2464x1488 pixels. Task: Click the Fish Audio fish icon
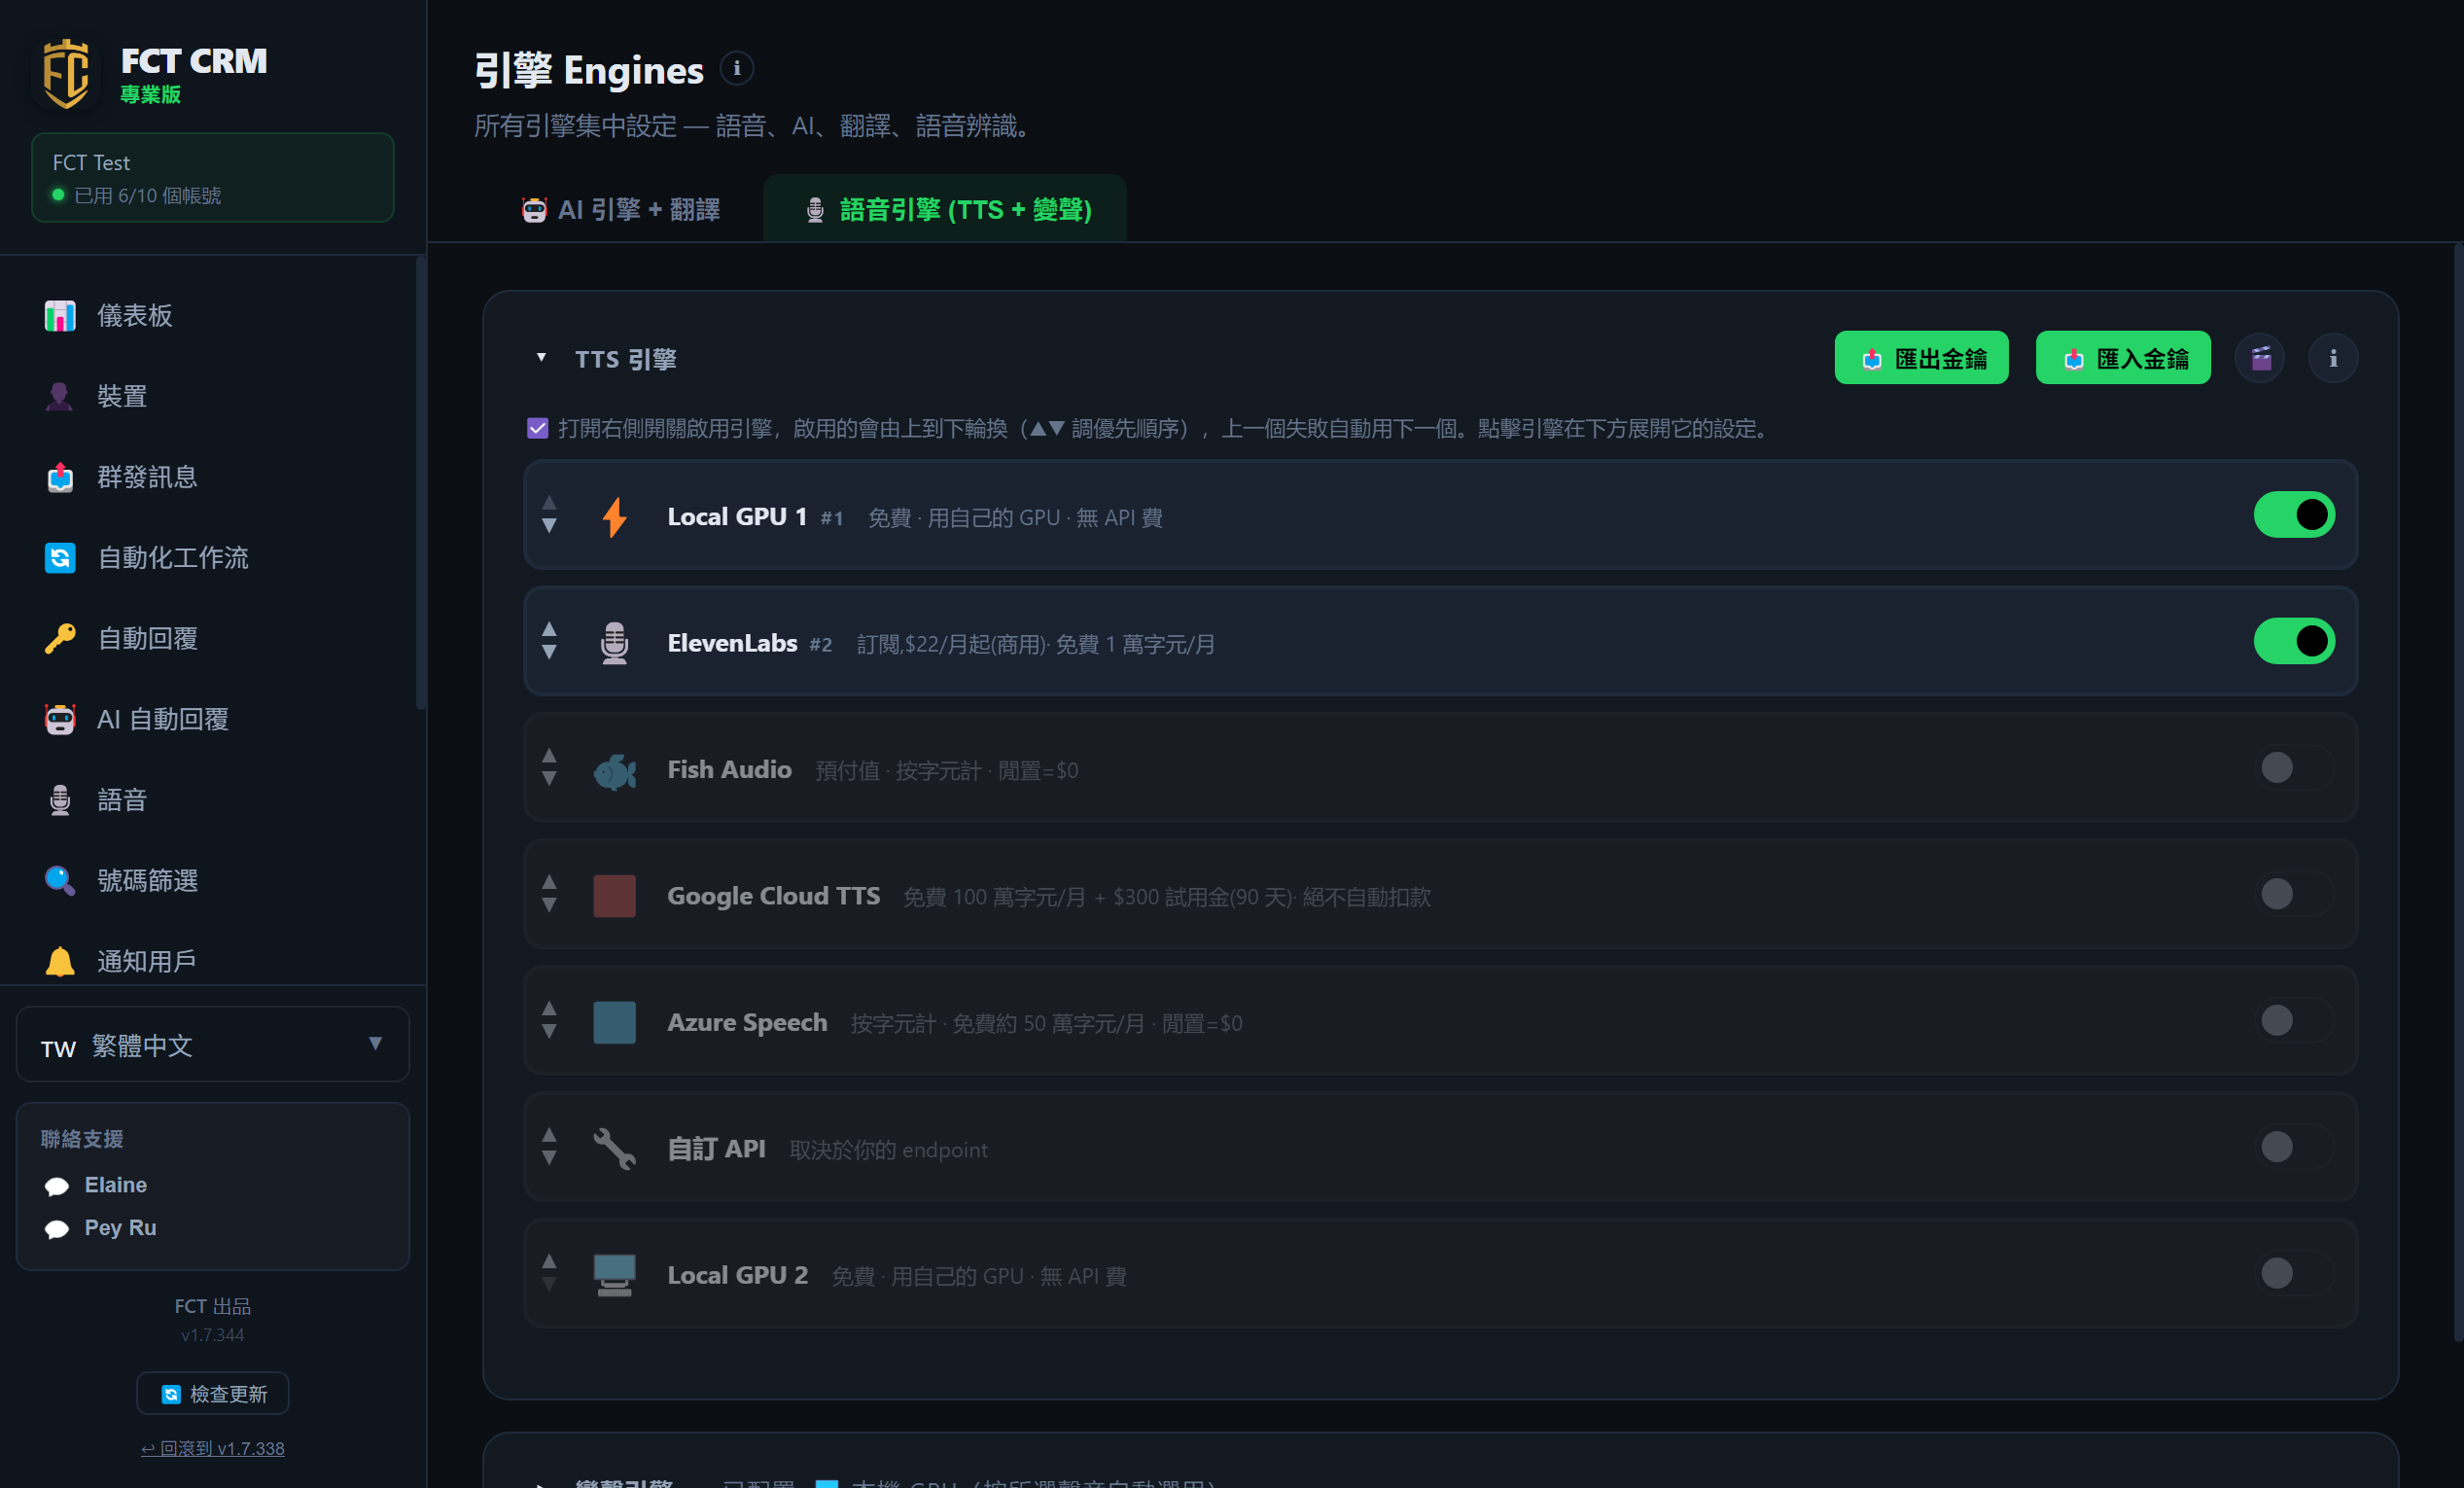(x=614, y=770)
